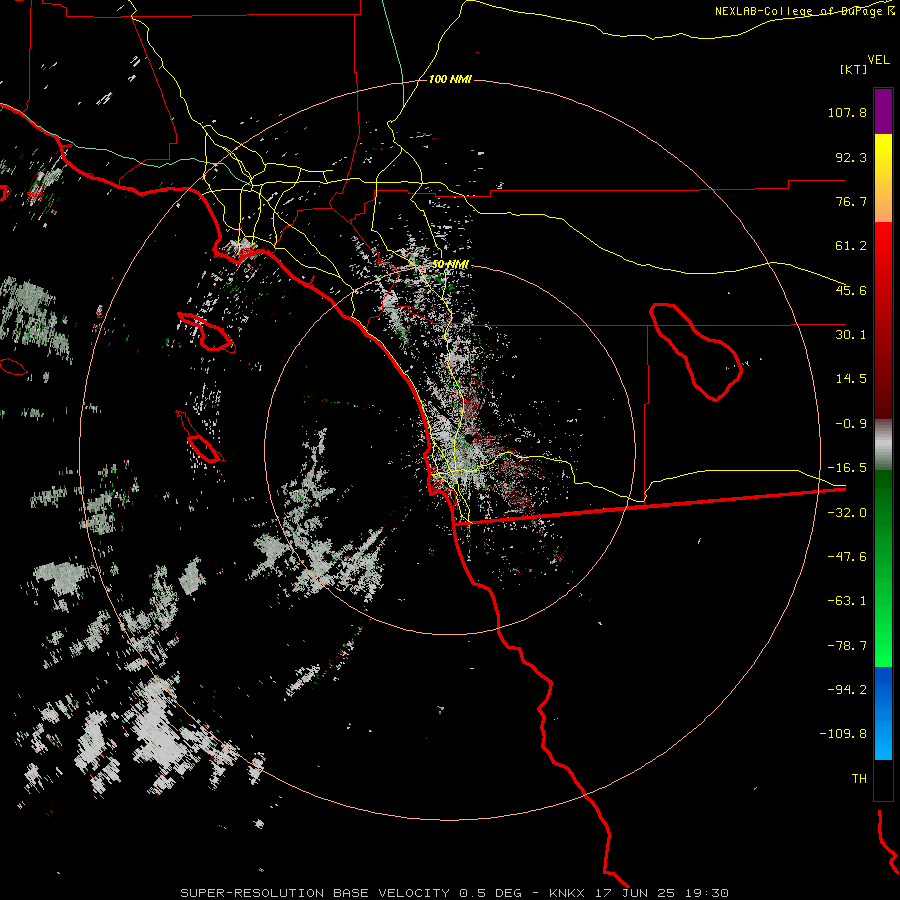Select the 45.6 scale label
900x900 pixels.
pos(851,290)
